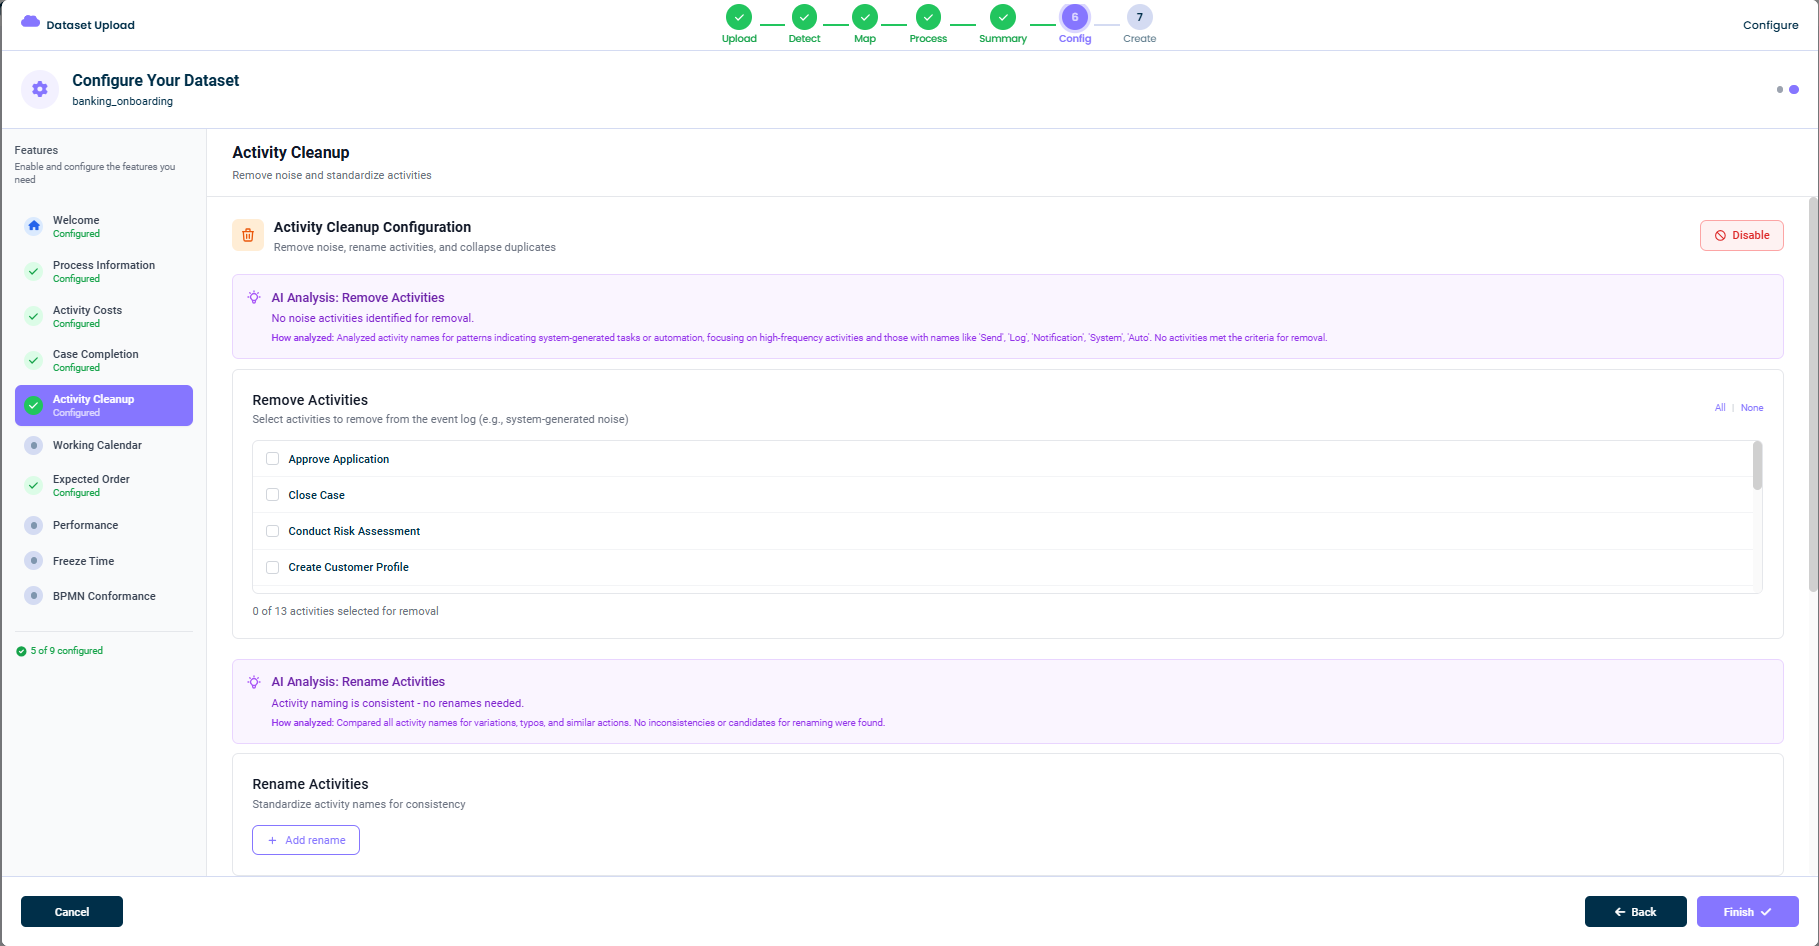Click the first pagination dot at top right
The height and width of the screenshot is (946, 1819).
[1780, 89]
